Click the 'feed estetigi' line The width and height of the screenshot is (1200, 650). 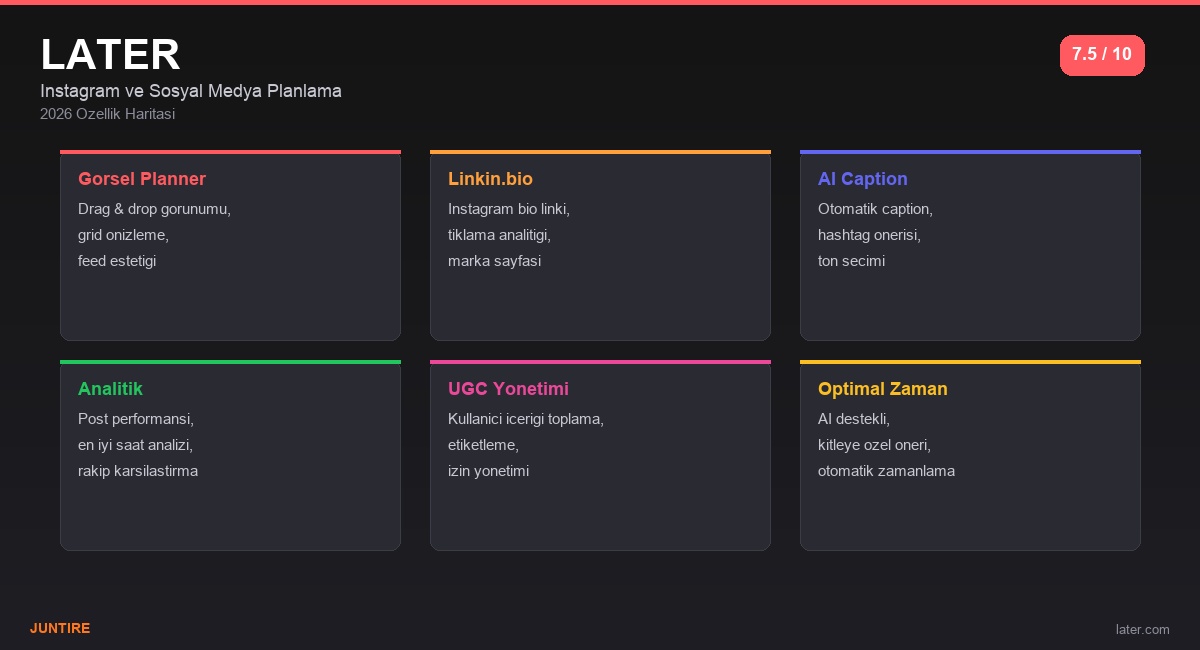(117, 261)
